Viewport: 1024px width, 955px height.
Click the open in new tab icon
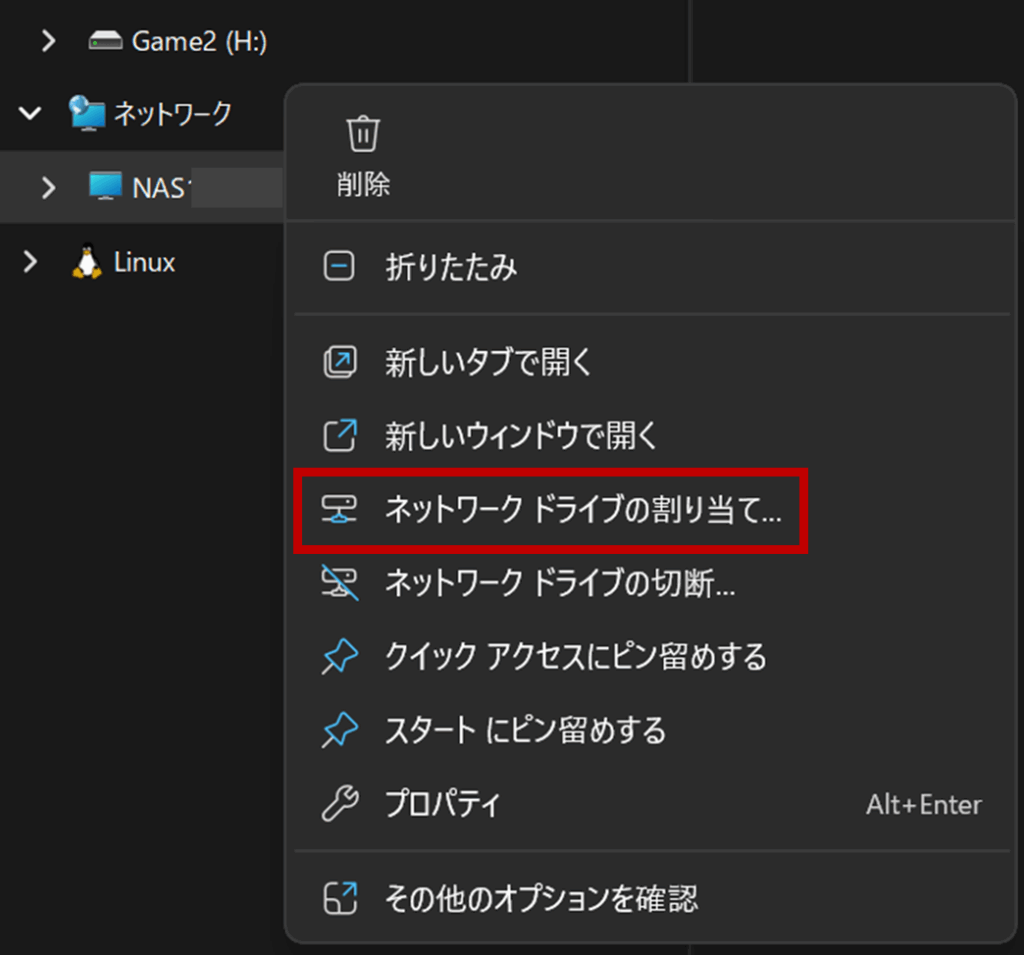(340, 362)
